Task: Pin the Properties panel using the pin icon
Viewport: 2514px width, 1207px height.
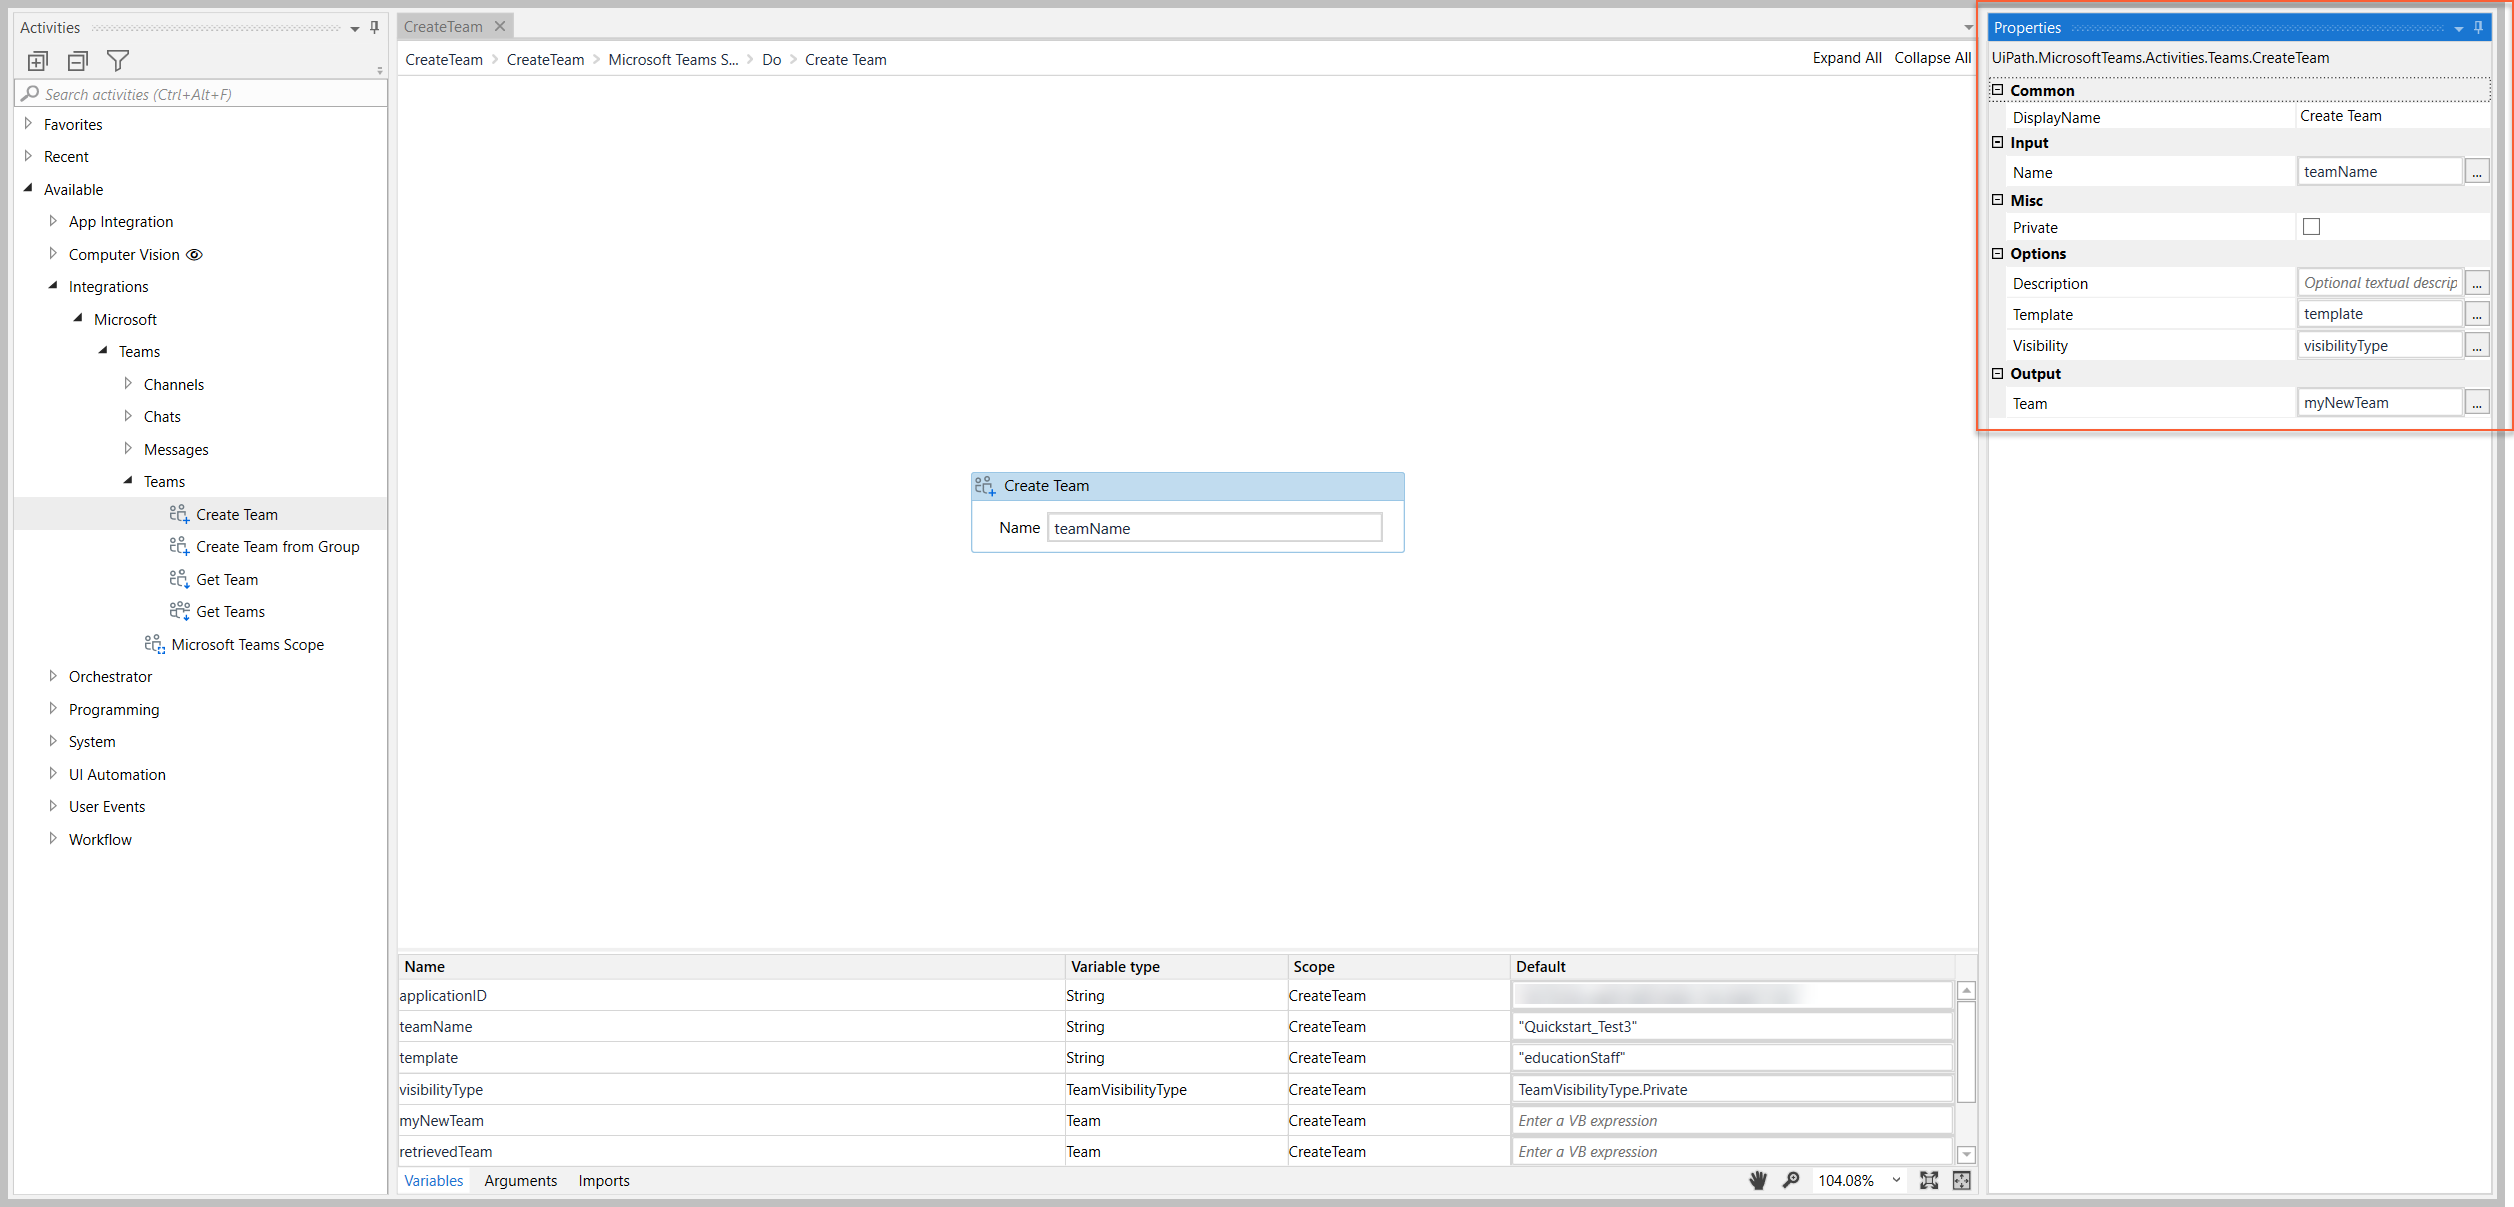Action: tap(2477, 27)
